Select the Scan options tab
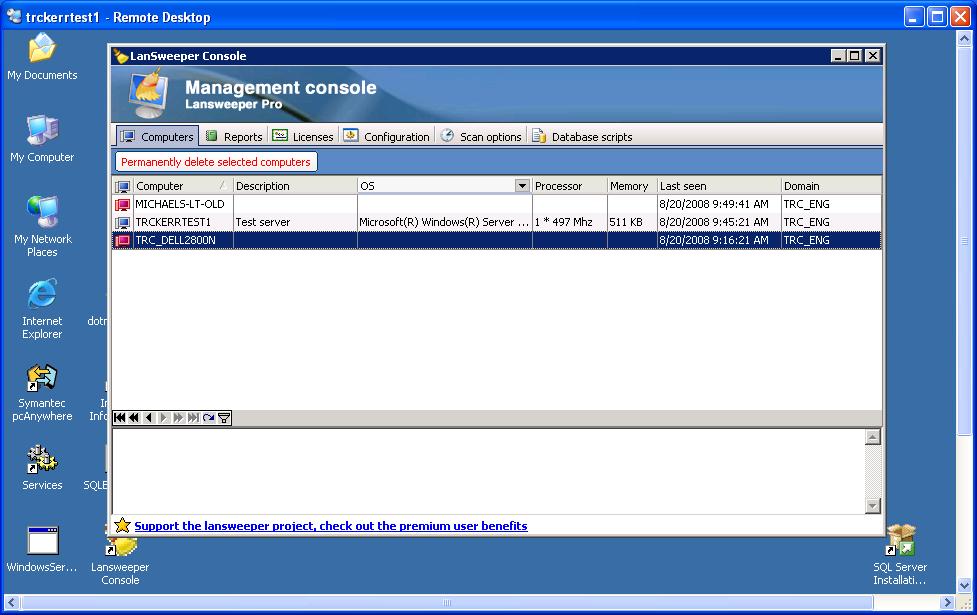977x615 pixels. [x=481, y=137]
